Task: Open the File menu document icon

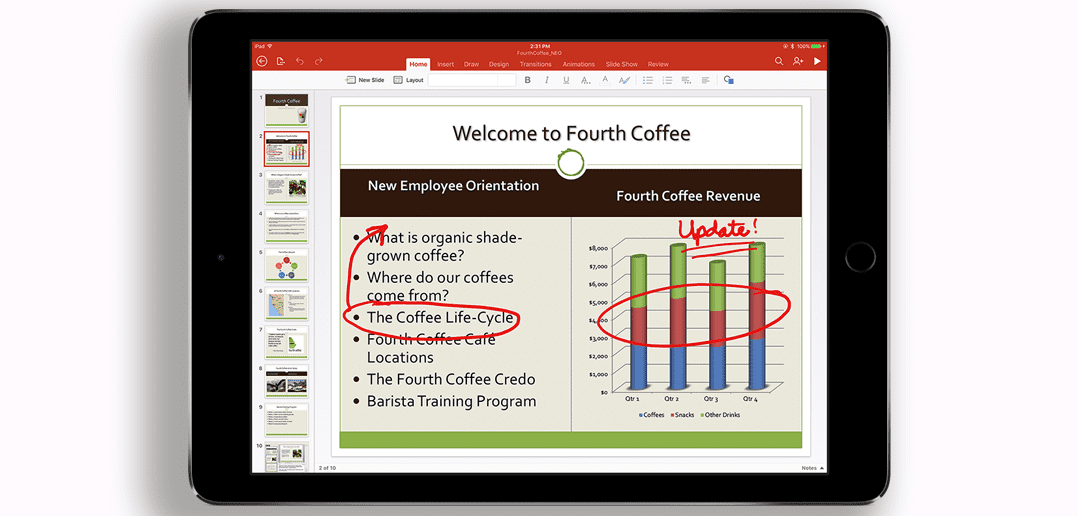Action: point(280,61)
